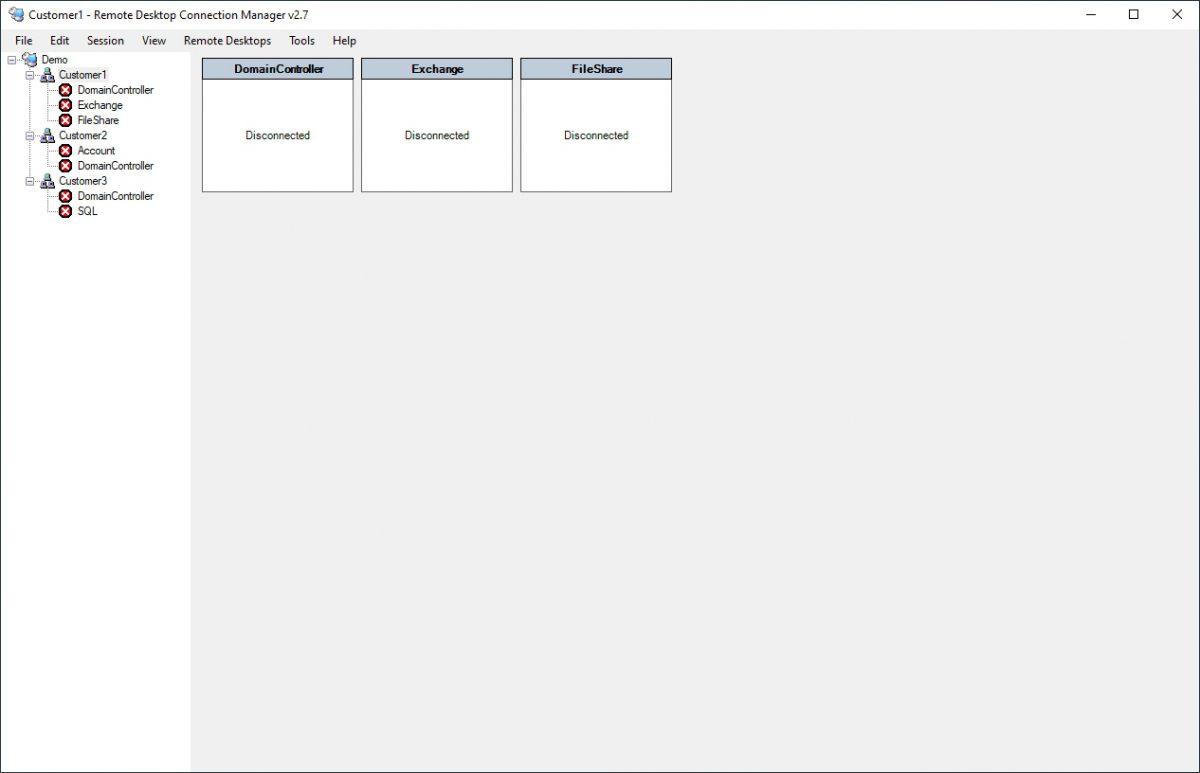Click the red status icon beside DomainController under Customer1
Image resolution: width=1200 pixels, height=773 pixels.
[x=66, y=90]
